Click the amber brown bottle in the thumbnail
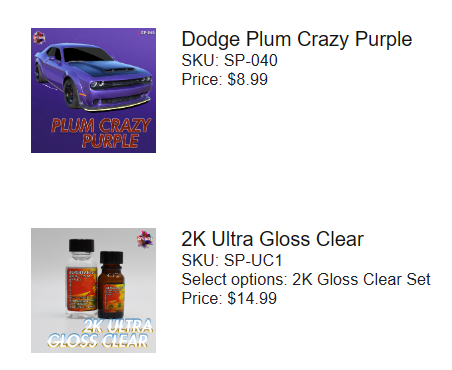 pyautogui.click(x=111, y=284)
